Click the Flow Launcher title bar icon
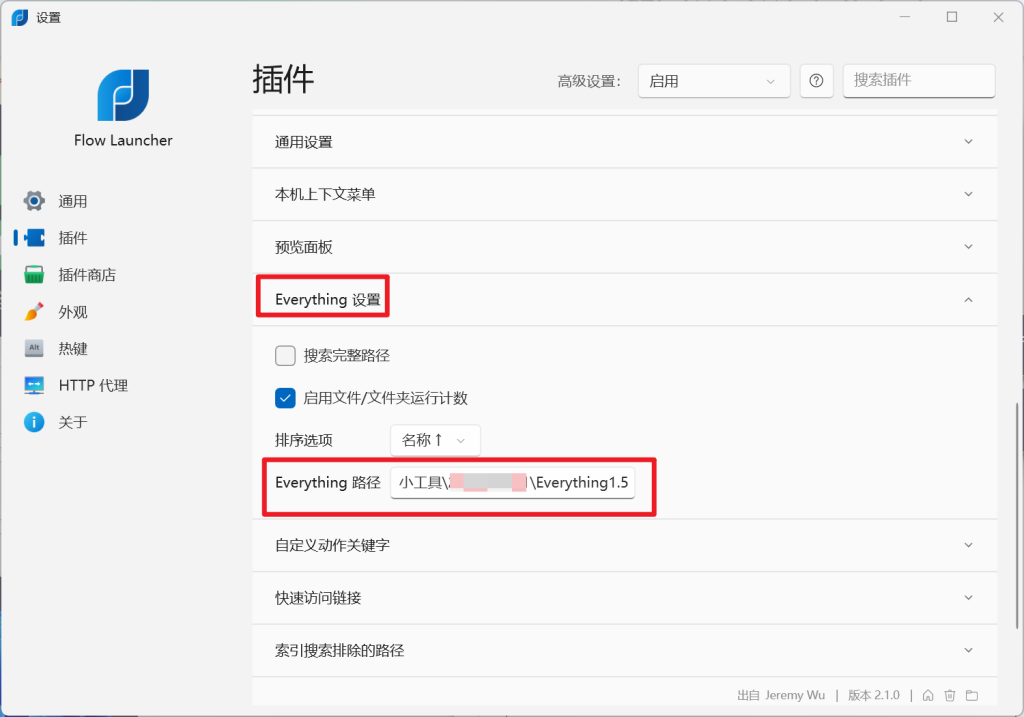This screenshot has height=717, width=1024. (20, 18)
